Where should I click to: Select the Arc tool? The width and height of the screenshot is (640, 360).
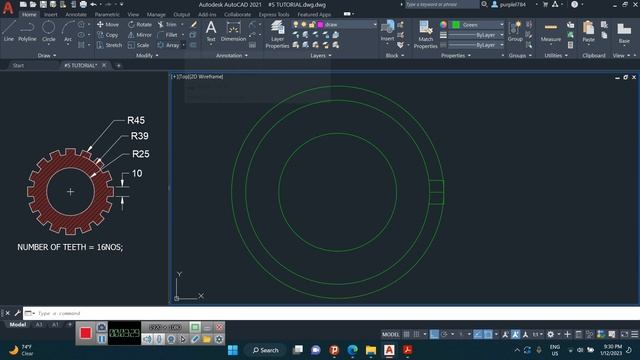click(68, 31)
